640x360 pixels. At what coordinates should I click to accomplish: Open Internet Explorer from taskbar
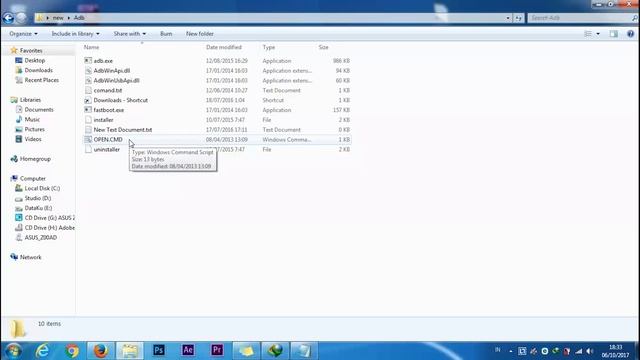click(x=42, y=351)
